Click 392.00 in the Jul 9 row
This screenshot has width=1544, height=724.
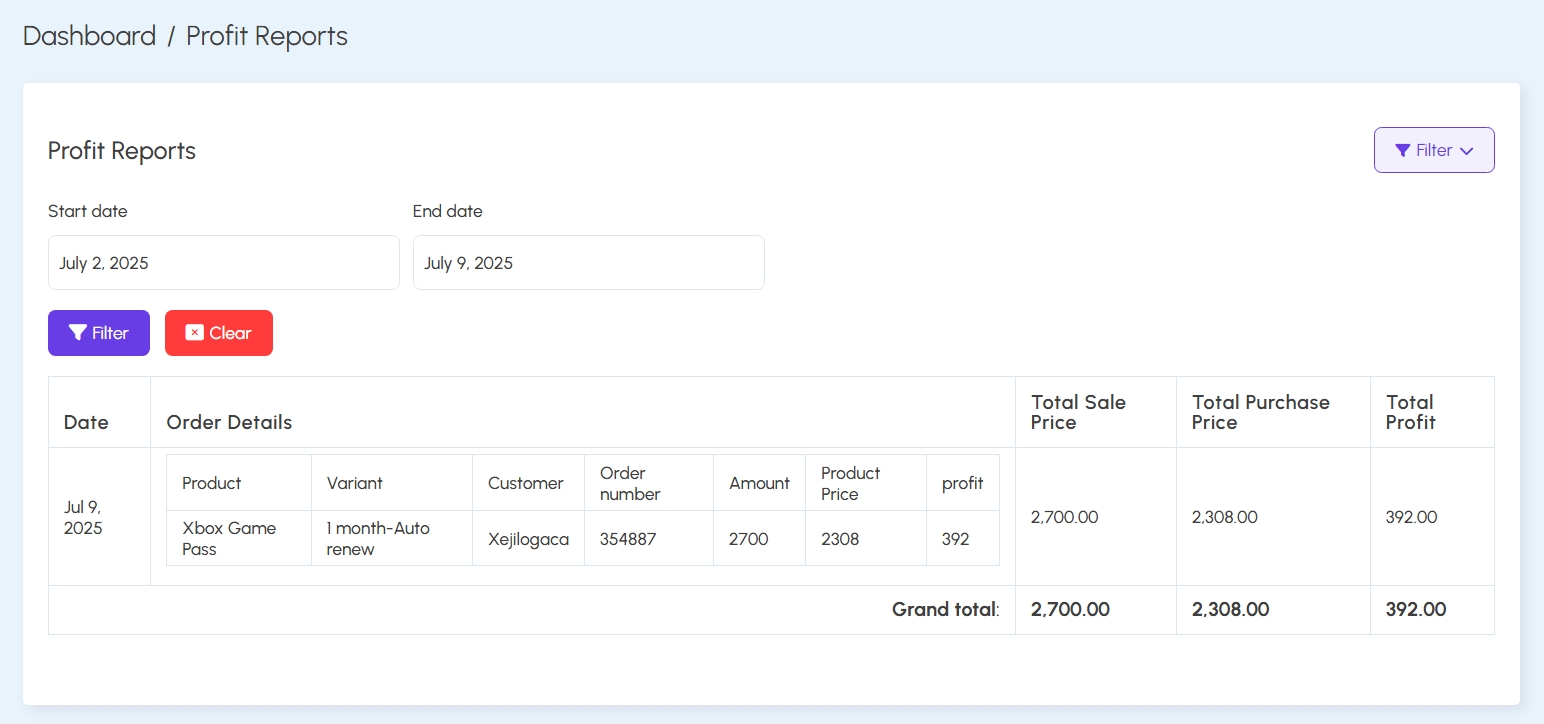(1412, 517)
